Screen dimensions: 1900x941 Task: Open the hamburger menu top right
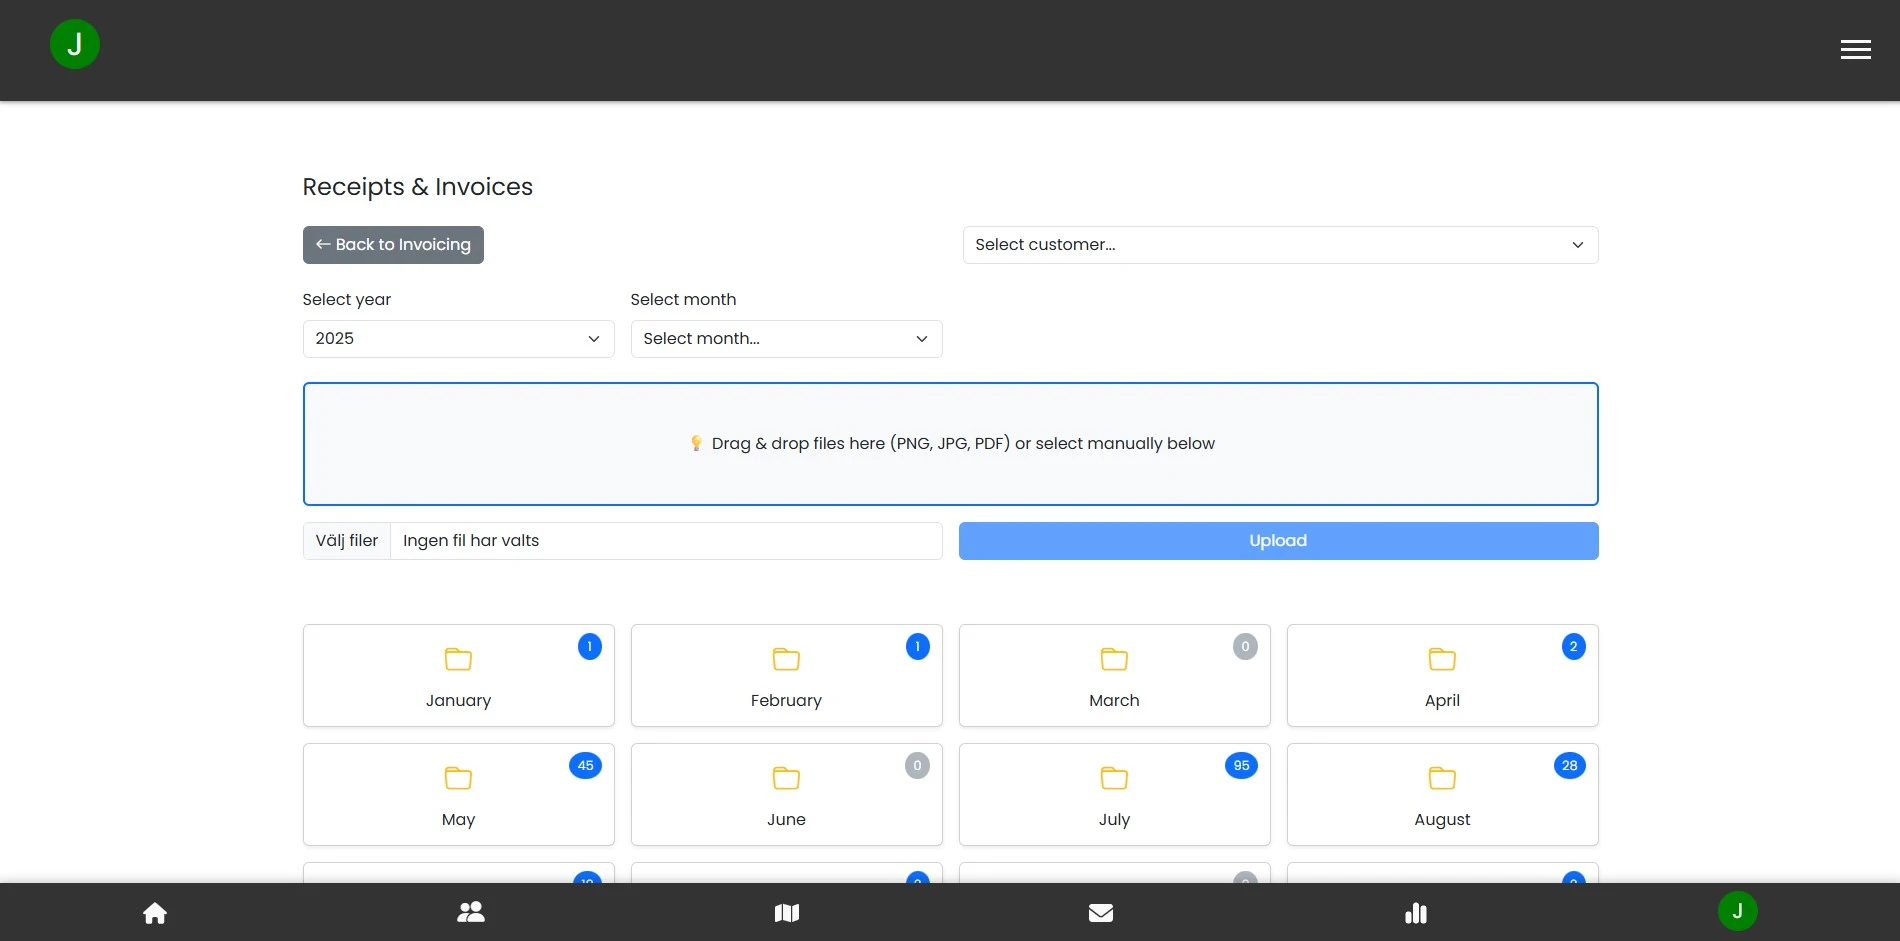tap(1855, 48)
